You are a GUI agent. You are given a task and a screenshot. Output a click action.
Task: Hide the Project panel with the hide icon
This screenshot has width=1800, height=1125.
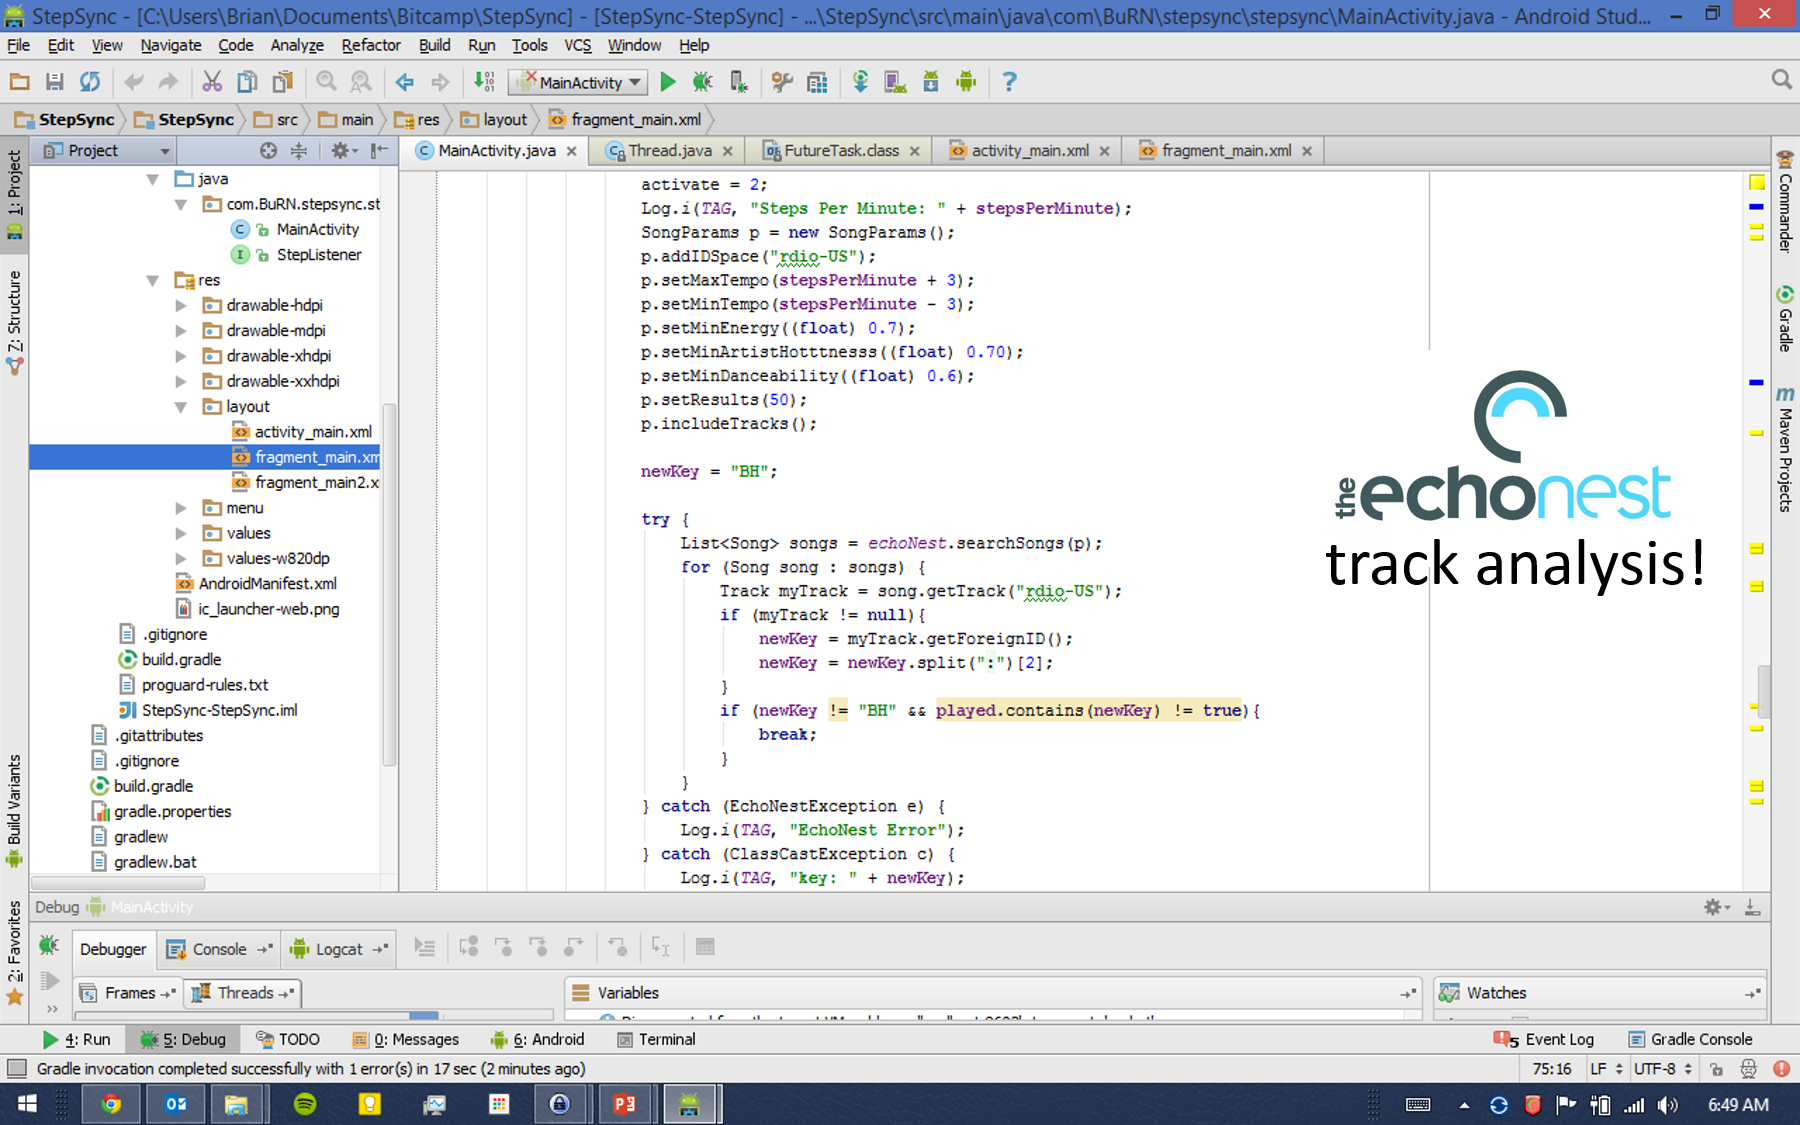coord(379,151)
